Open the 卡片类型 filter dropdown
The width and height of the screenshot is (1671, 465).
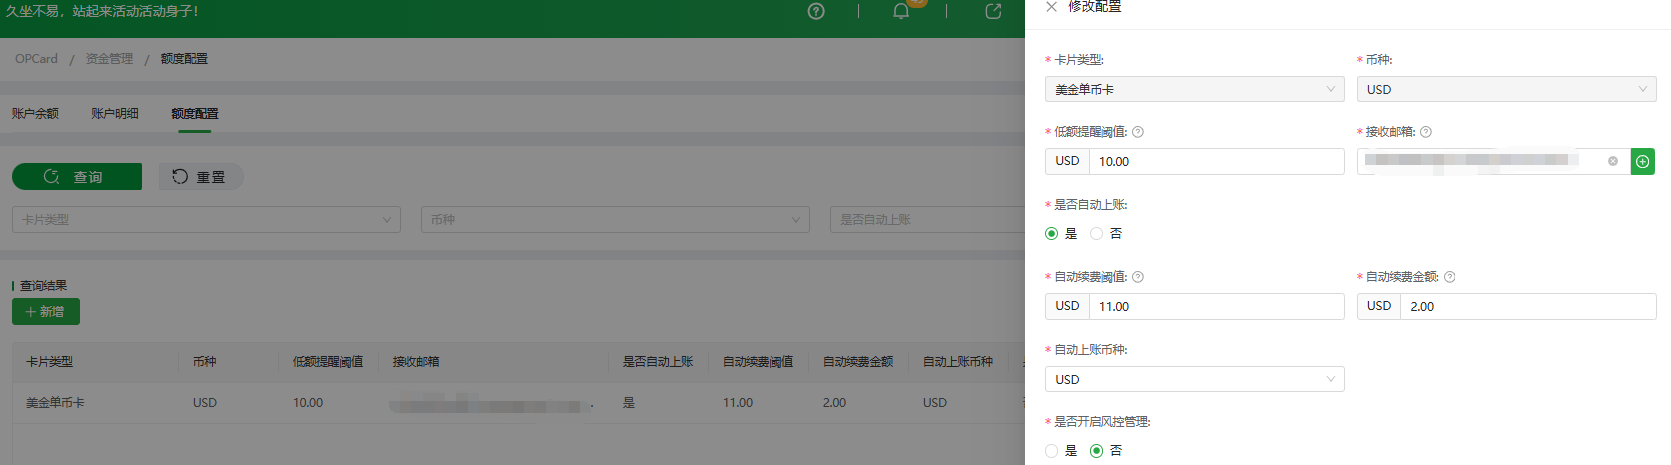click(x=206, y=220)
